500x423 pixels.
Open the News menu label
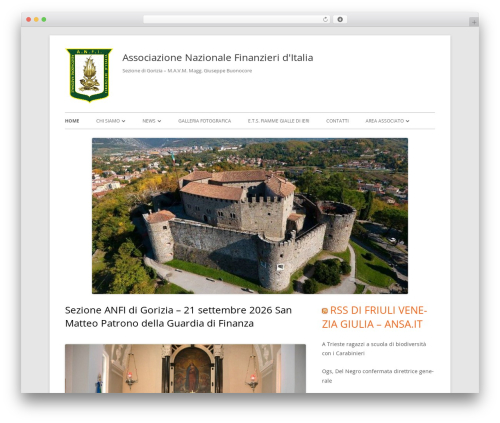(x=149, y=121)
